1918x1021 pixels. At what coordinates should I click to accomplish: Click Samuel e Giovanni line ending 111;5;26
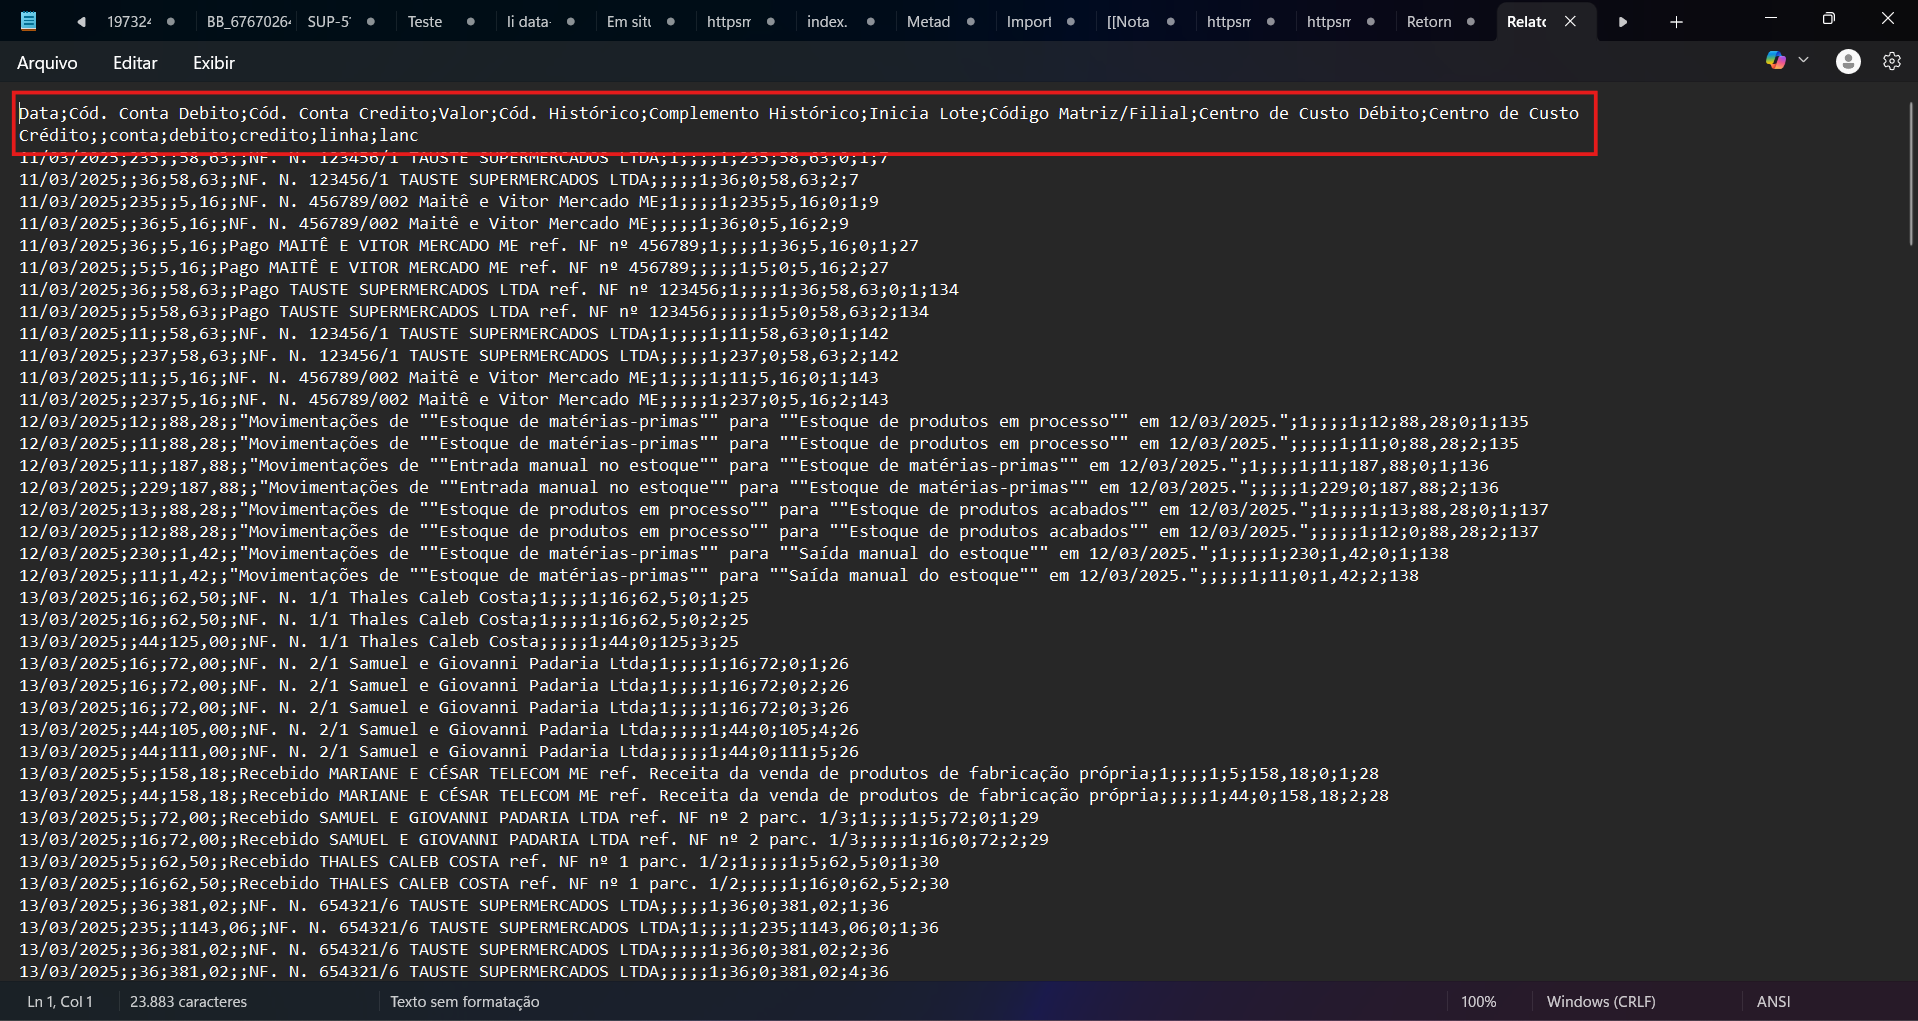439,751
